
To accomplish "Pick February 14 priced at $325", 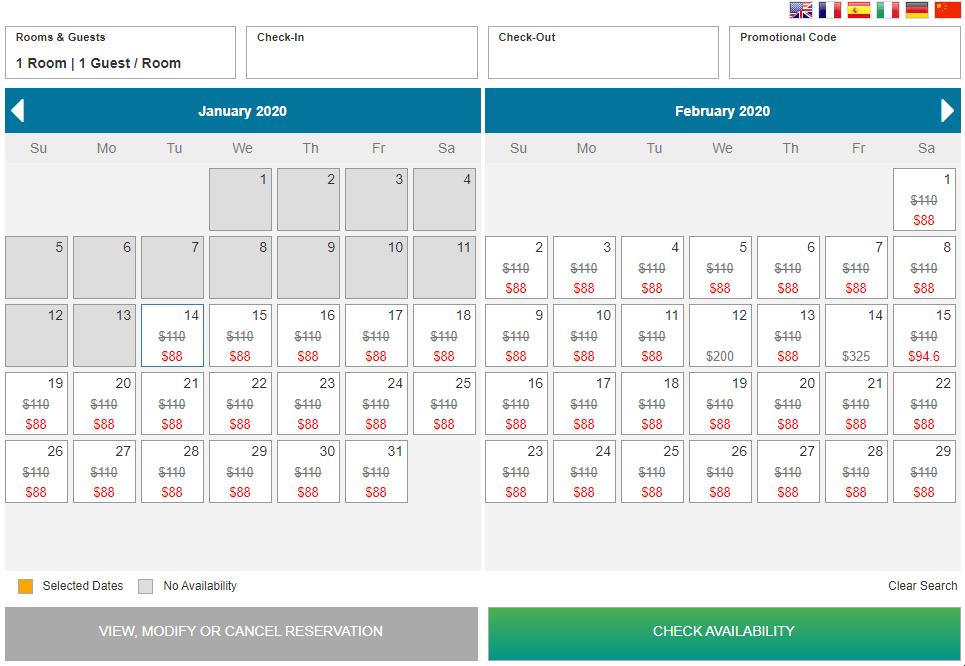I will 856,336.
